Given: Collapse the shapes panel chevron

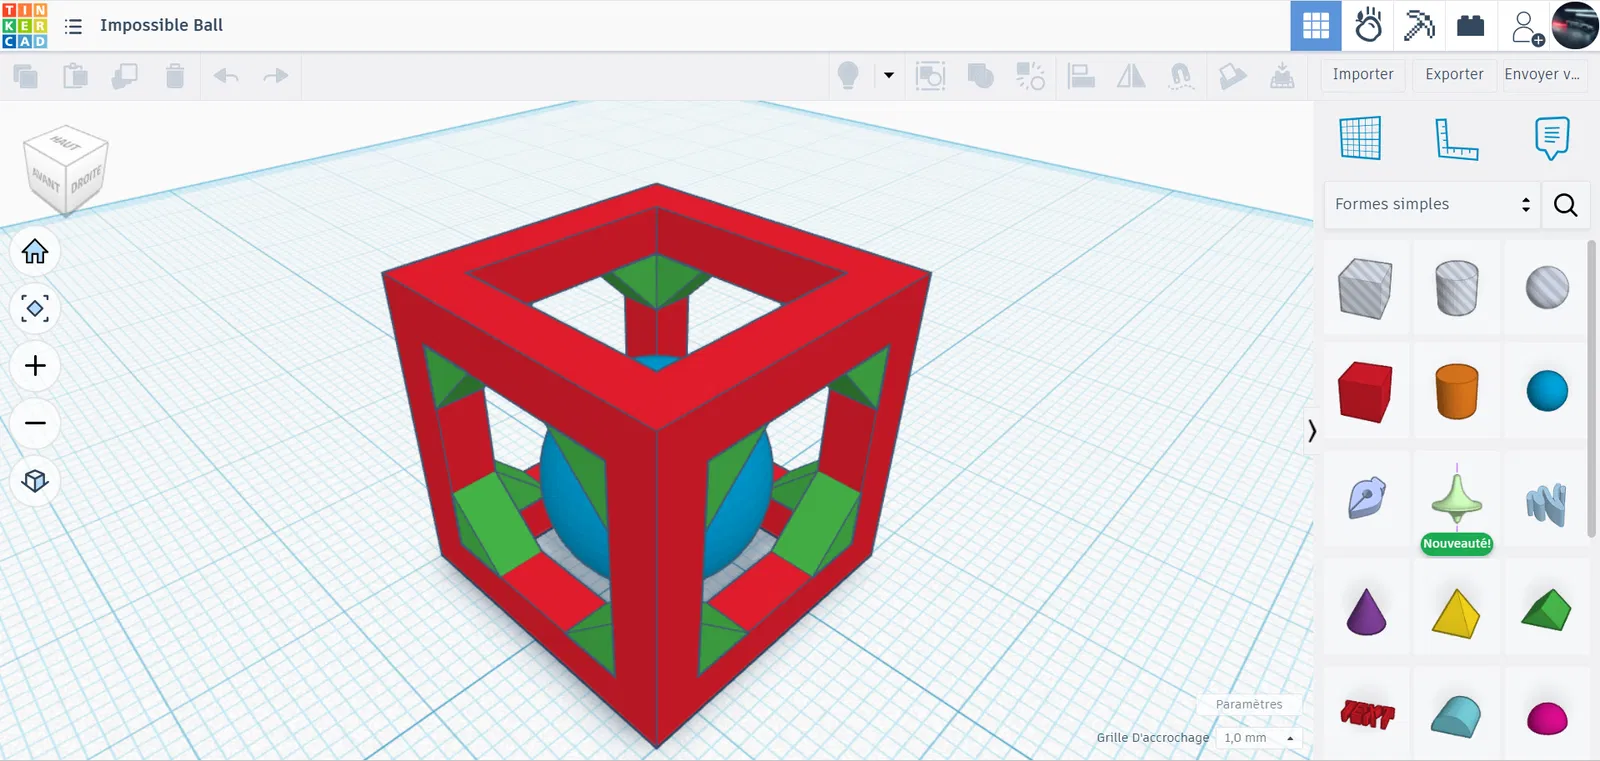Looking at the screenshot, I should 1312,431.
